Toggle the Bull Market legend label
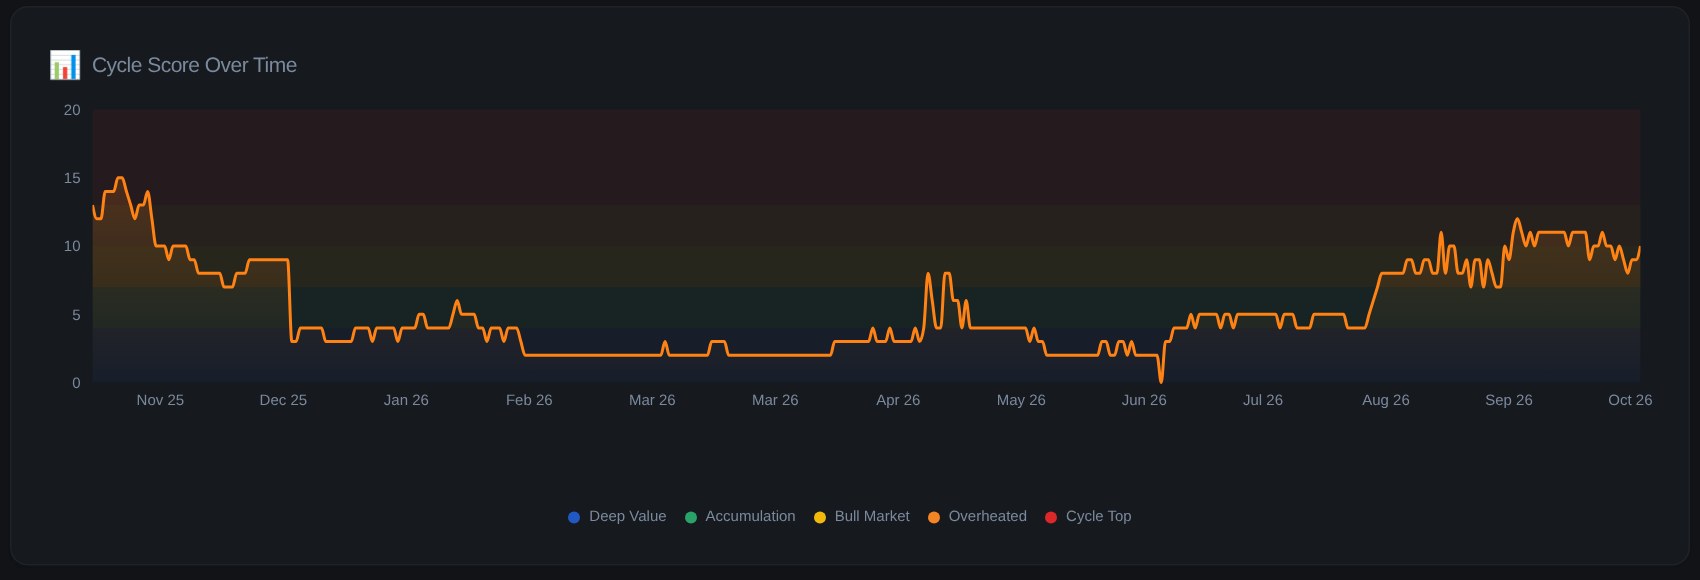1700x580 pixels. click(x=872, y=516)
